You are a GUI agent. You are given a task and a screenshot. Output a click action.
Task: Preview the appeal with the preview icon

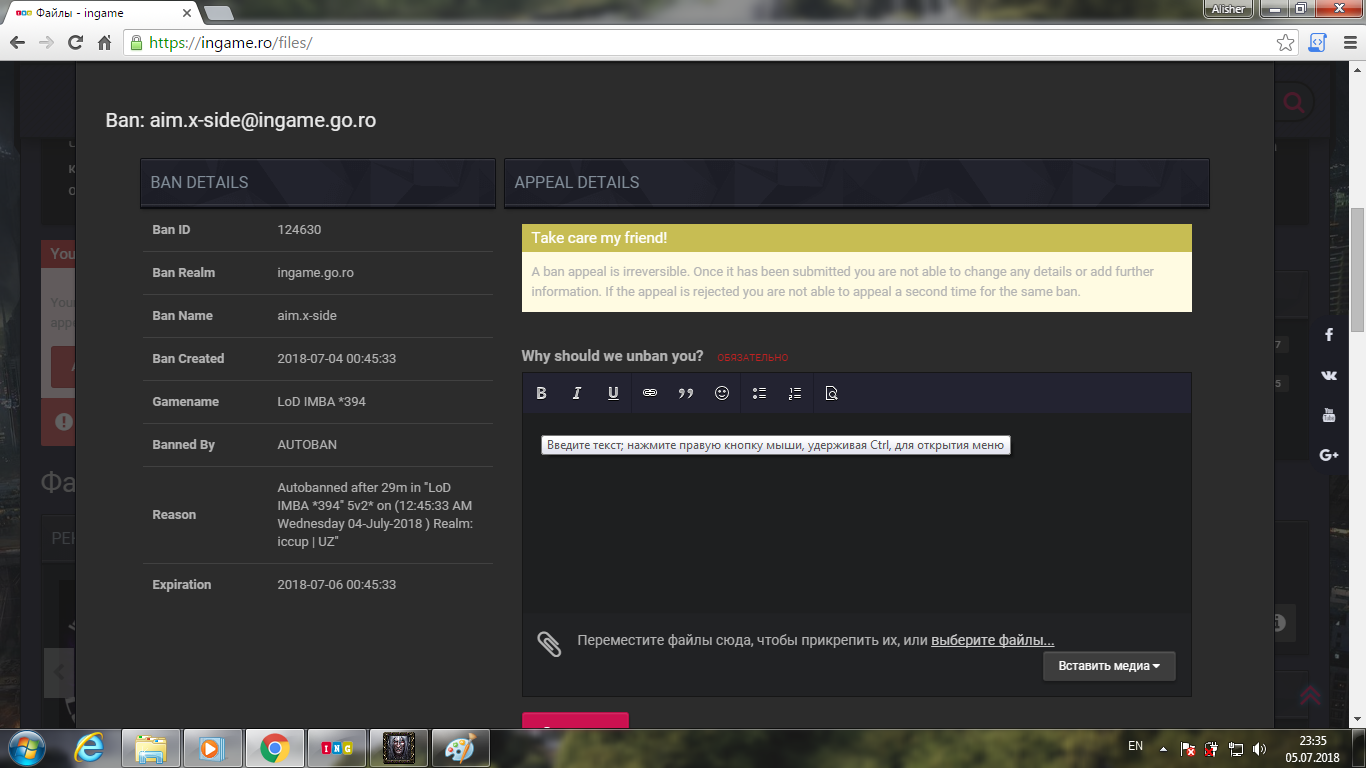pyautogui.click(x=832, y=393)
